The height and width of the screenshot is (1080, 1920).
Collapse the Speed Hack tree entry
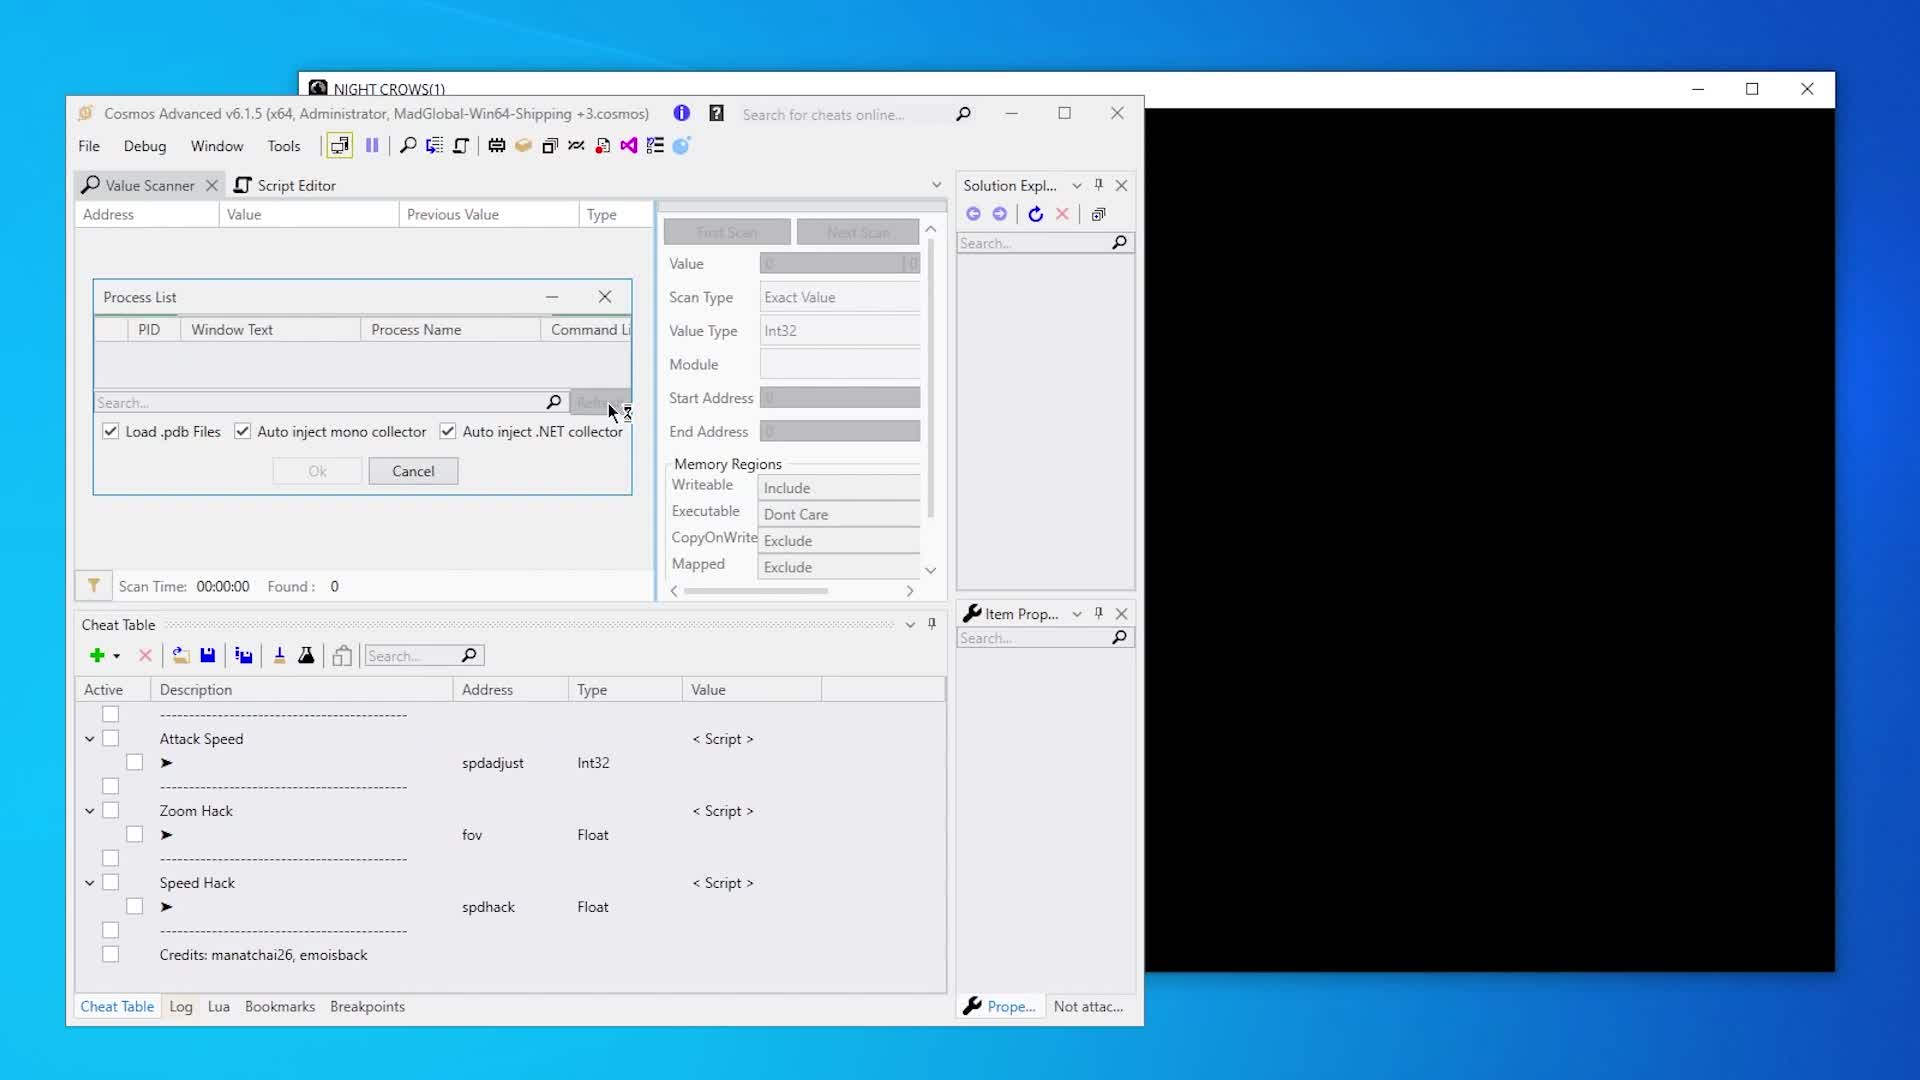[90, 883]
